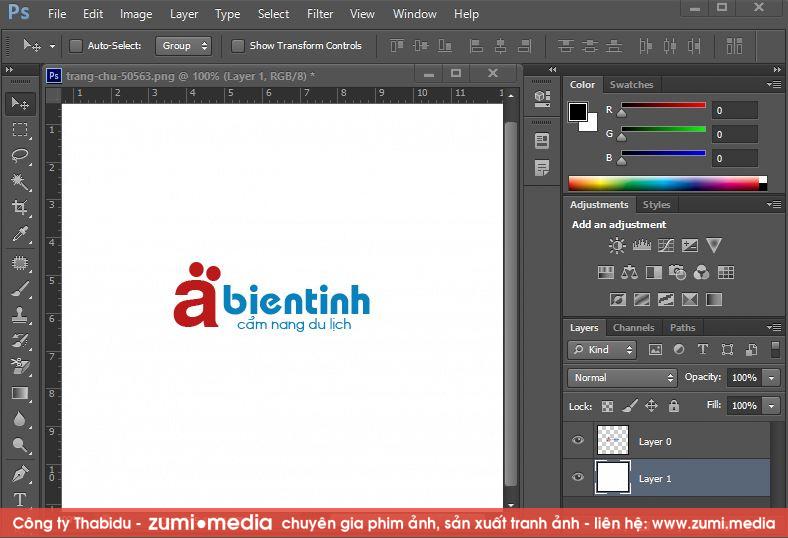Select the Layer 1 thumbnail
Screen dimensions: 788x538
[x=612, y=478]
